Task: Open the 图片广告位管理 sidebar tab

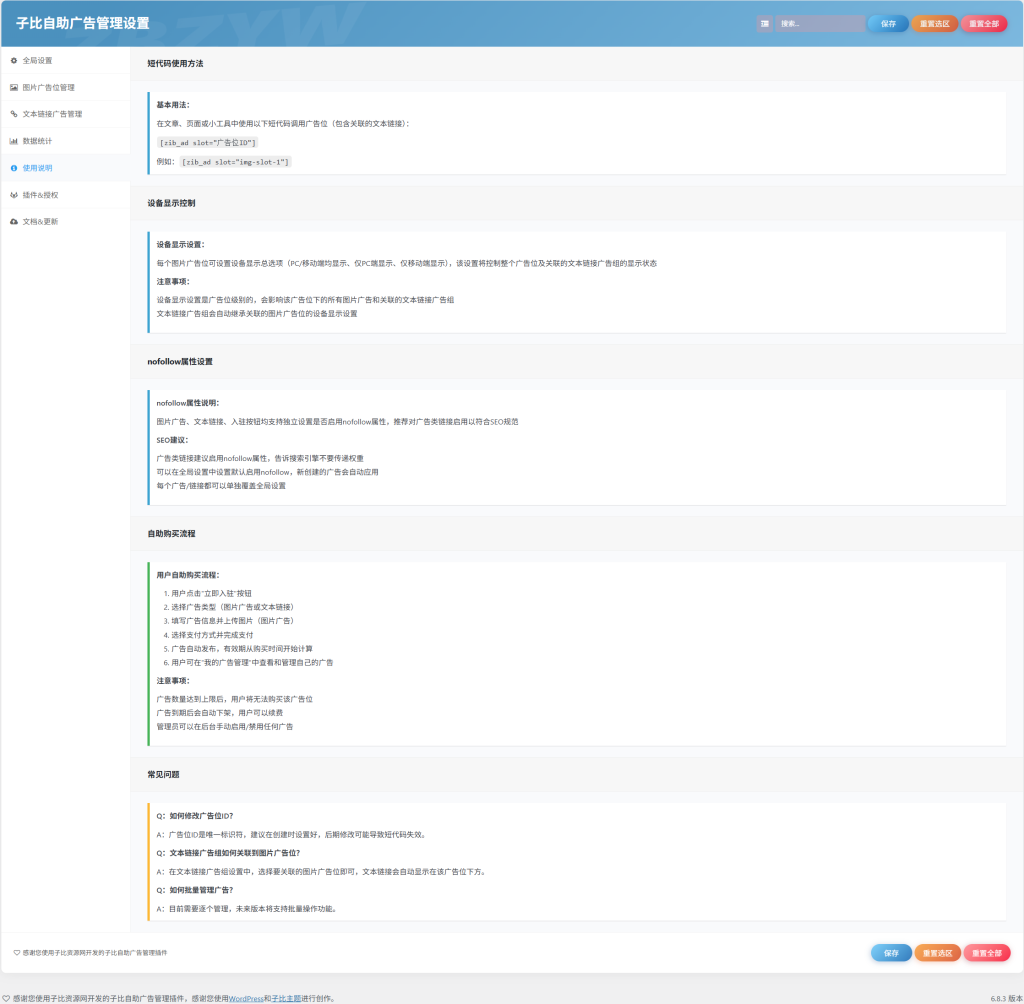Action: 49,88
